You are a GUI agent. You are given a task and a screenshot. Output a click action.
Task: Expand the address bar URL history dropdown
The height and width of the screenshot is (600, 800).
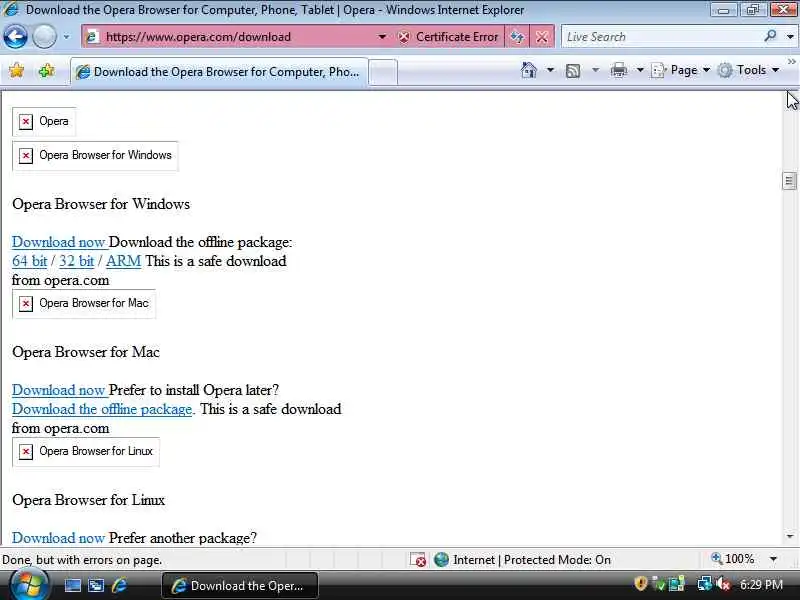[x=382, y=37]
